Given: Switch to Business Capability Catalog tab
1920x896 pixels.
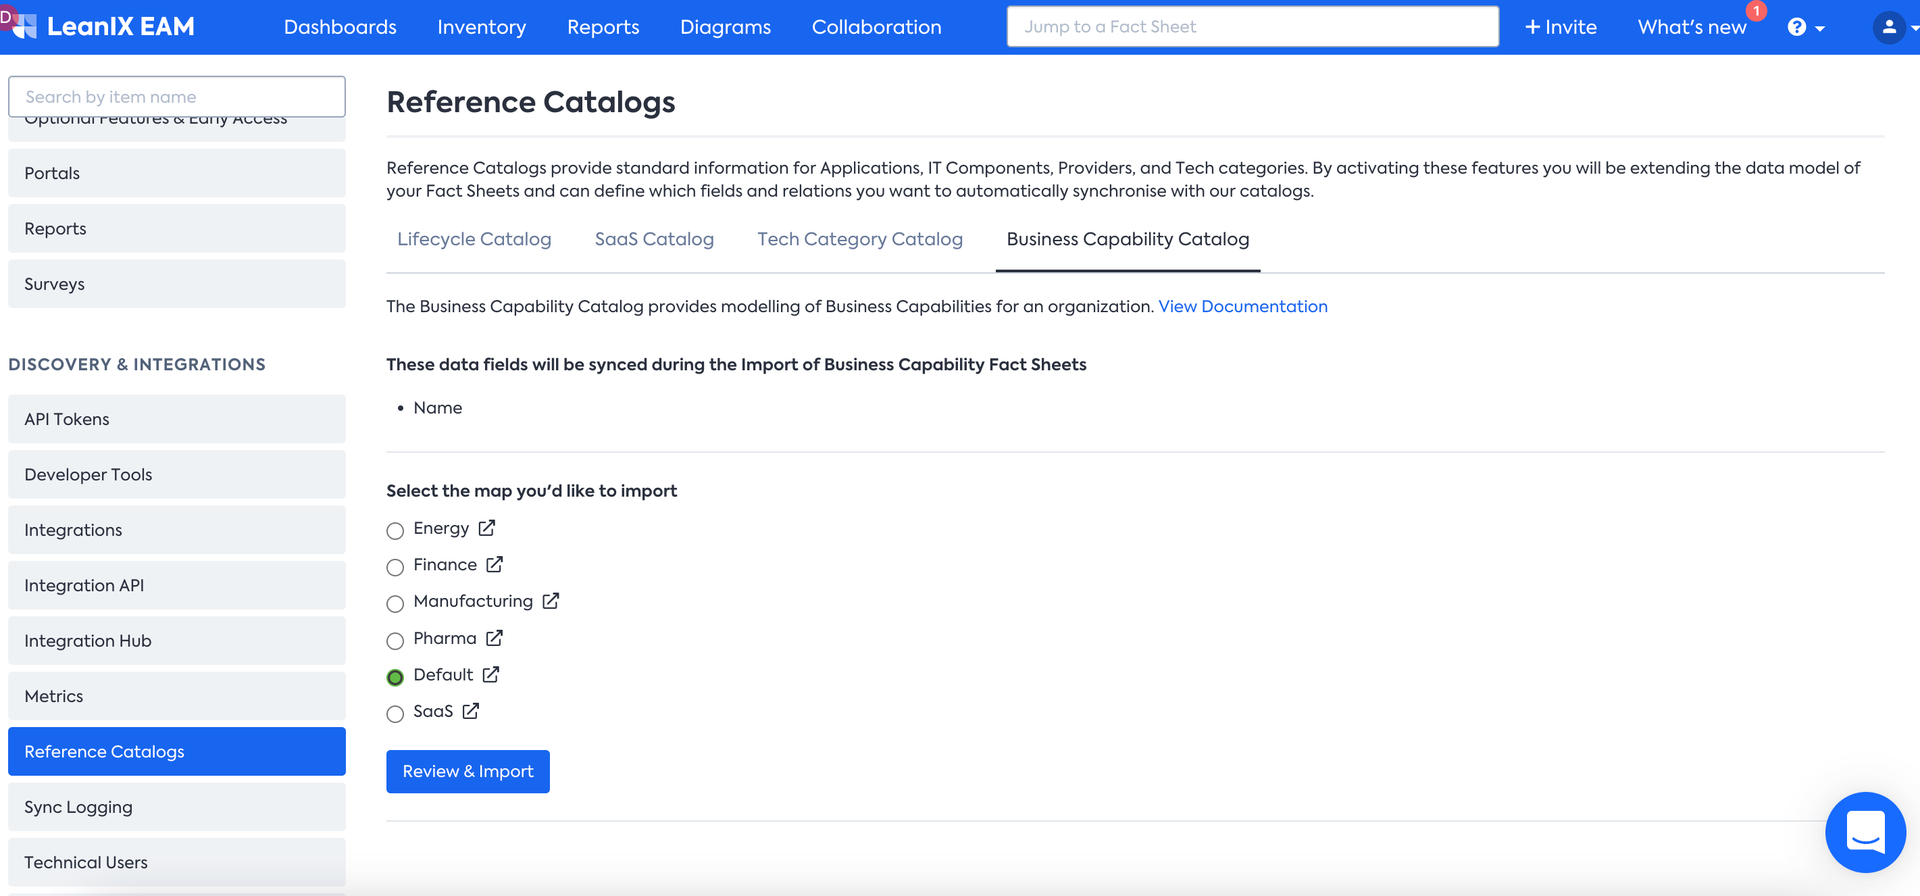Looking at the screenshot, I should pos(1128,239).
